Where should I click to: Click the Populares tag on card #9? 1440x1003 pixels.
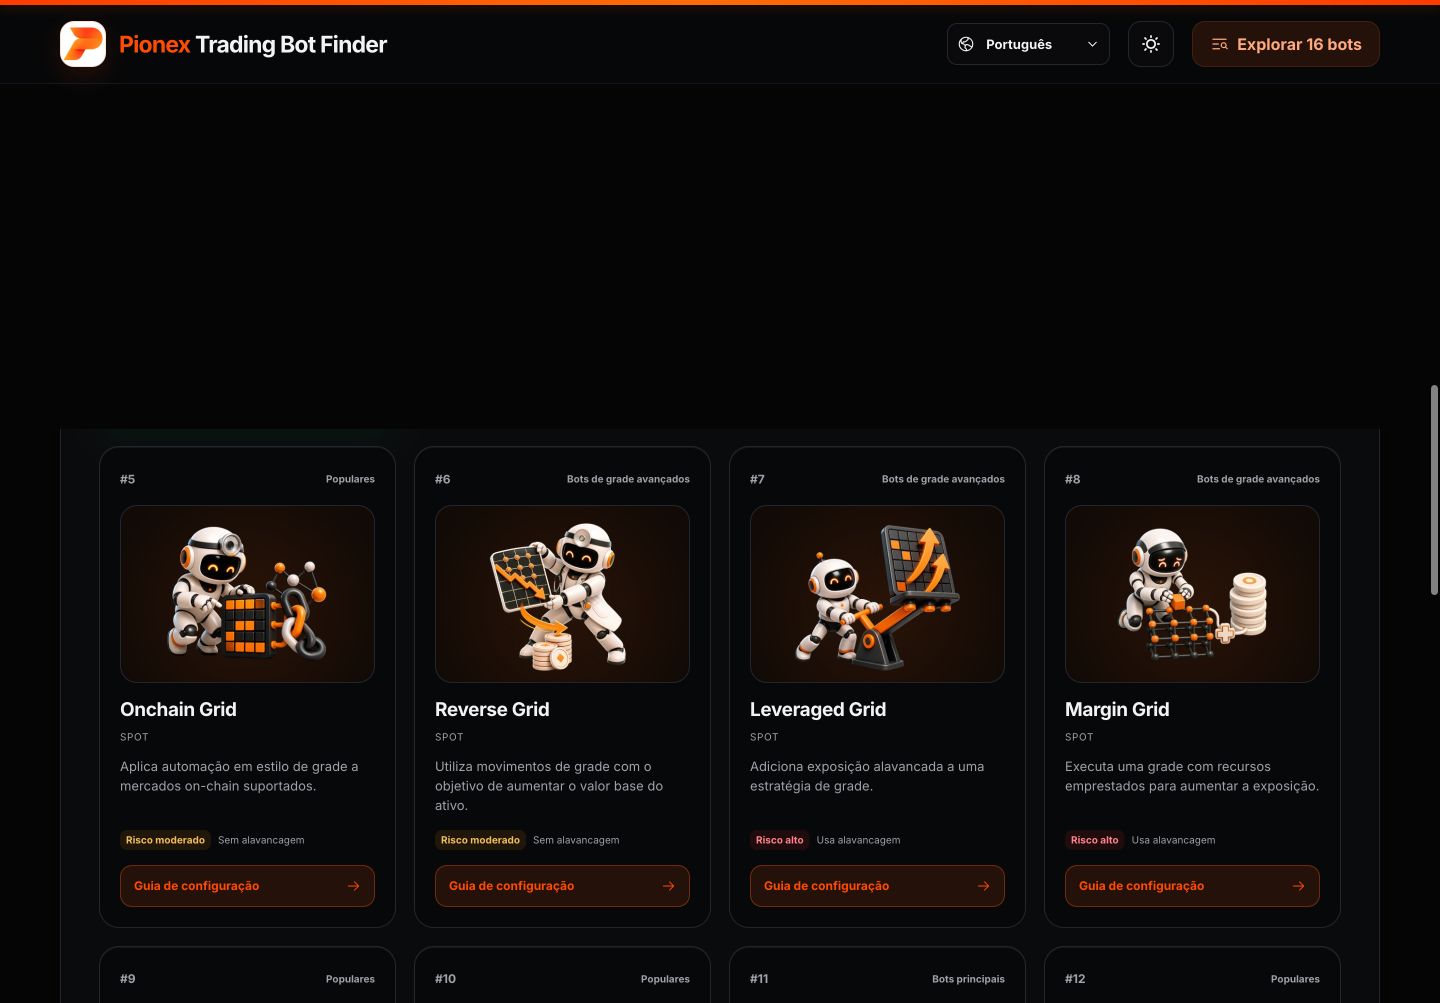coord(350,979)
